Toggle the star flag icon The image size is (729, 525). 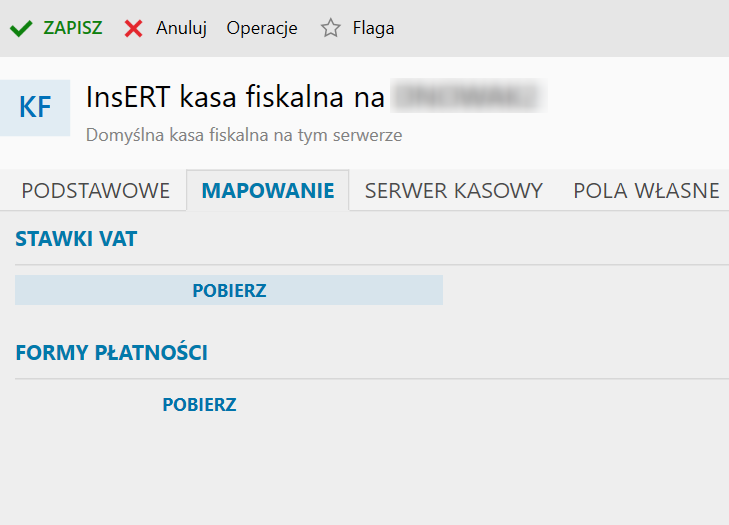pos(331,28)
